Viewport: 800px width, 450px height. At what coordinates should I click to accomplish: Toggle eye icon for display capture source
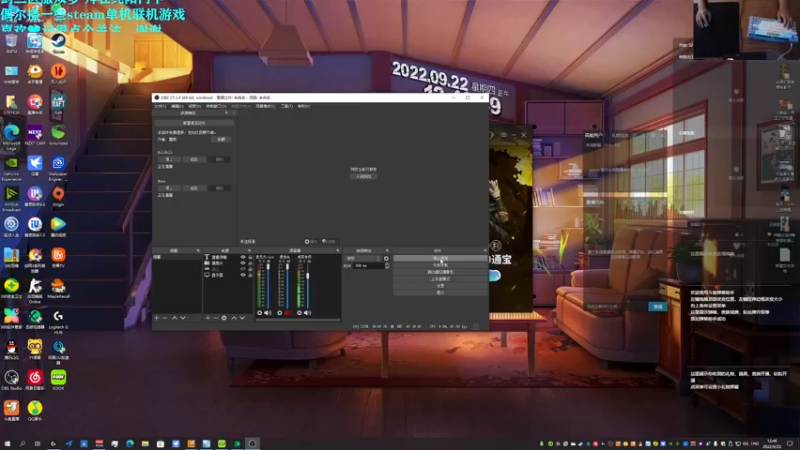point(243,274)
